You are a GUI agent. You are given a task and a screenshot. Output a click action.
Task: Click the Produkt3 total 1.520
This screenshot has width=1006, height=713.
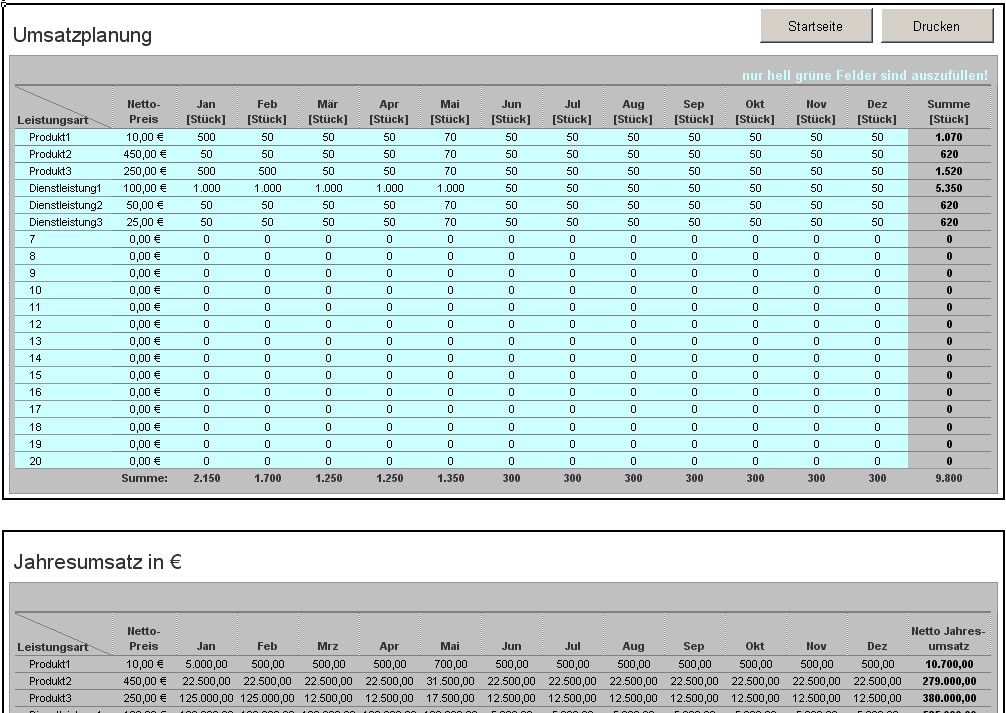tap(949, 171)
